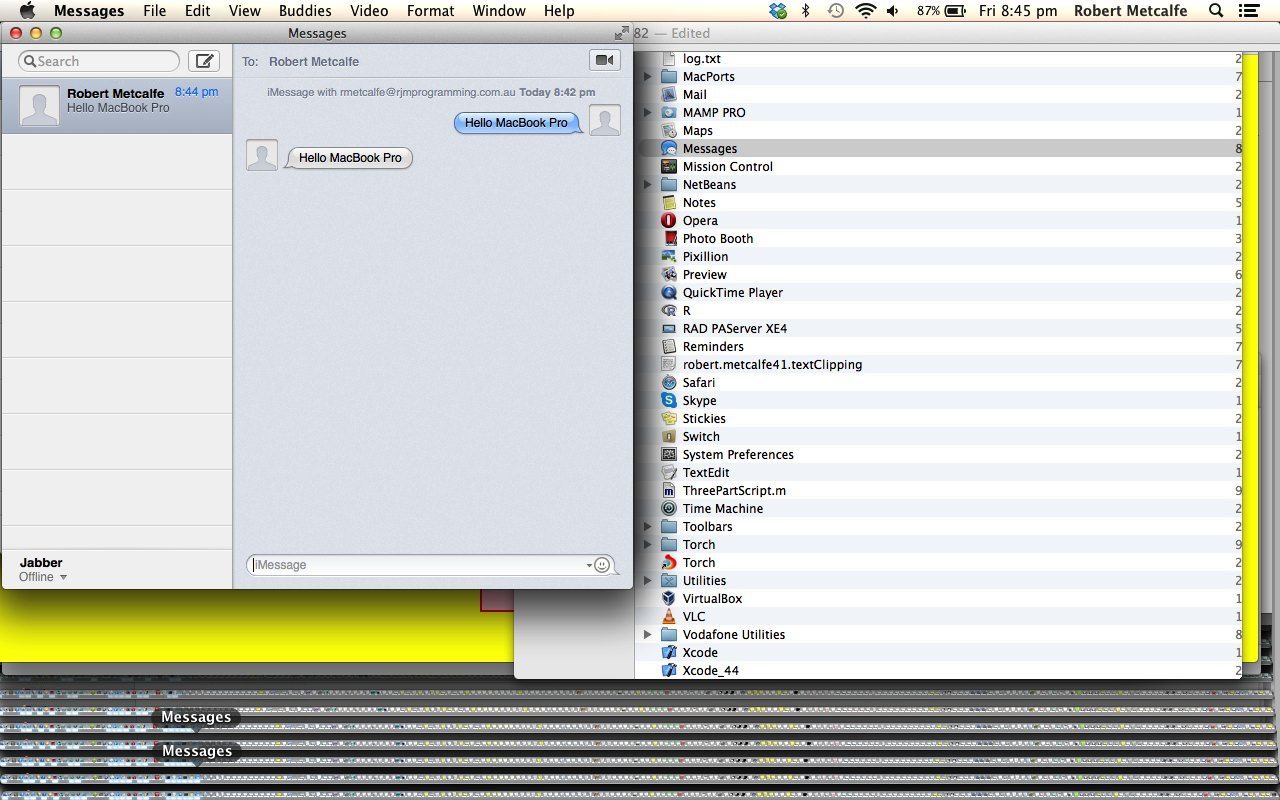This screenshot has height=800, width=1280.
Task: Click the Notes app icon
Action: 669,202
